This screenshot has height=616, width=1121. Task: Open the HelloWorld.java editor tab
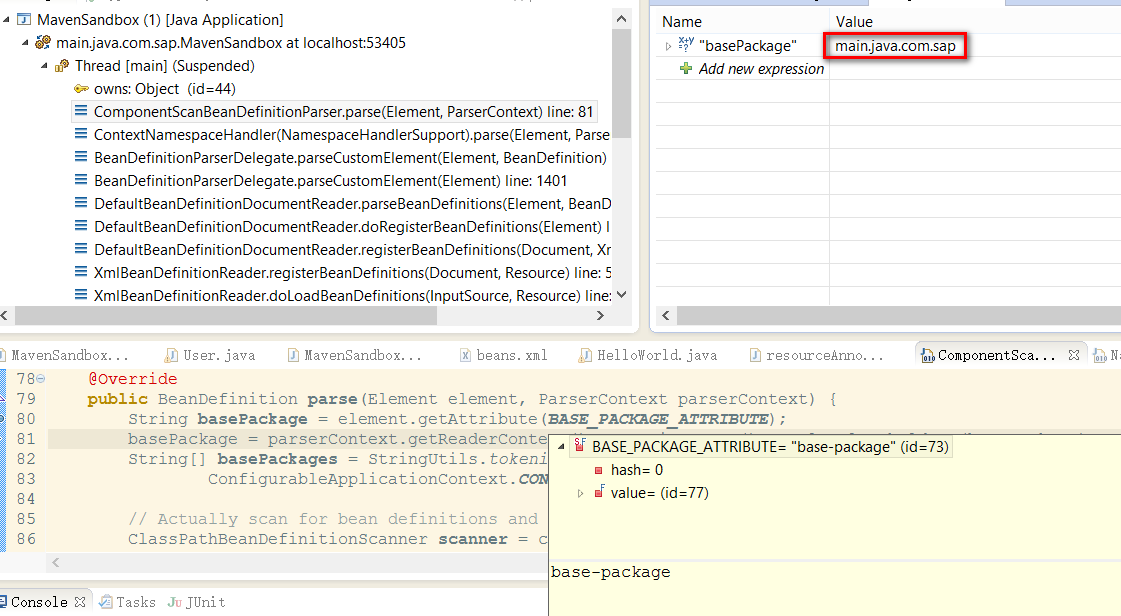[648, 355]
